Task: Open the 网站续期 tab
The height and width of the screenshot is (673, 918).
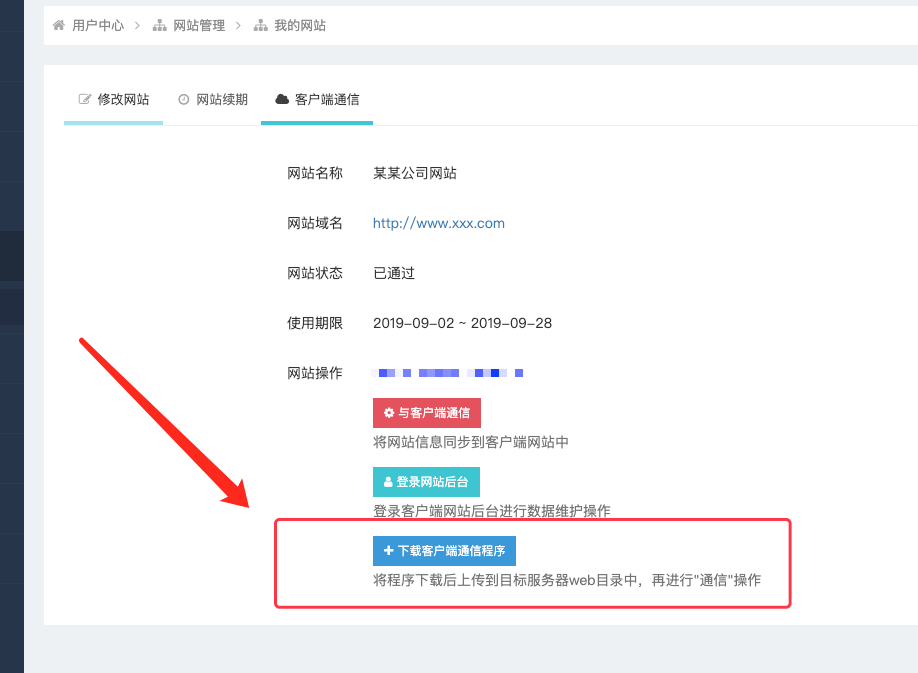Action: click(x=213, y=99)
